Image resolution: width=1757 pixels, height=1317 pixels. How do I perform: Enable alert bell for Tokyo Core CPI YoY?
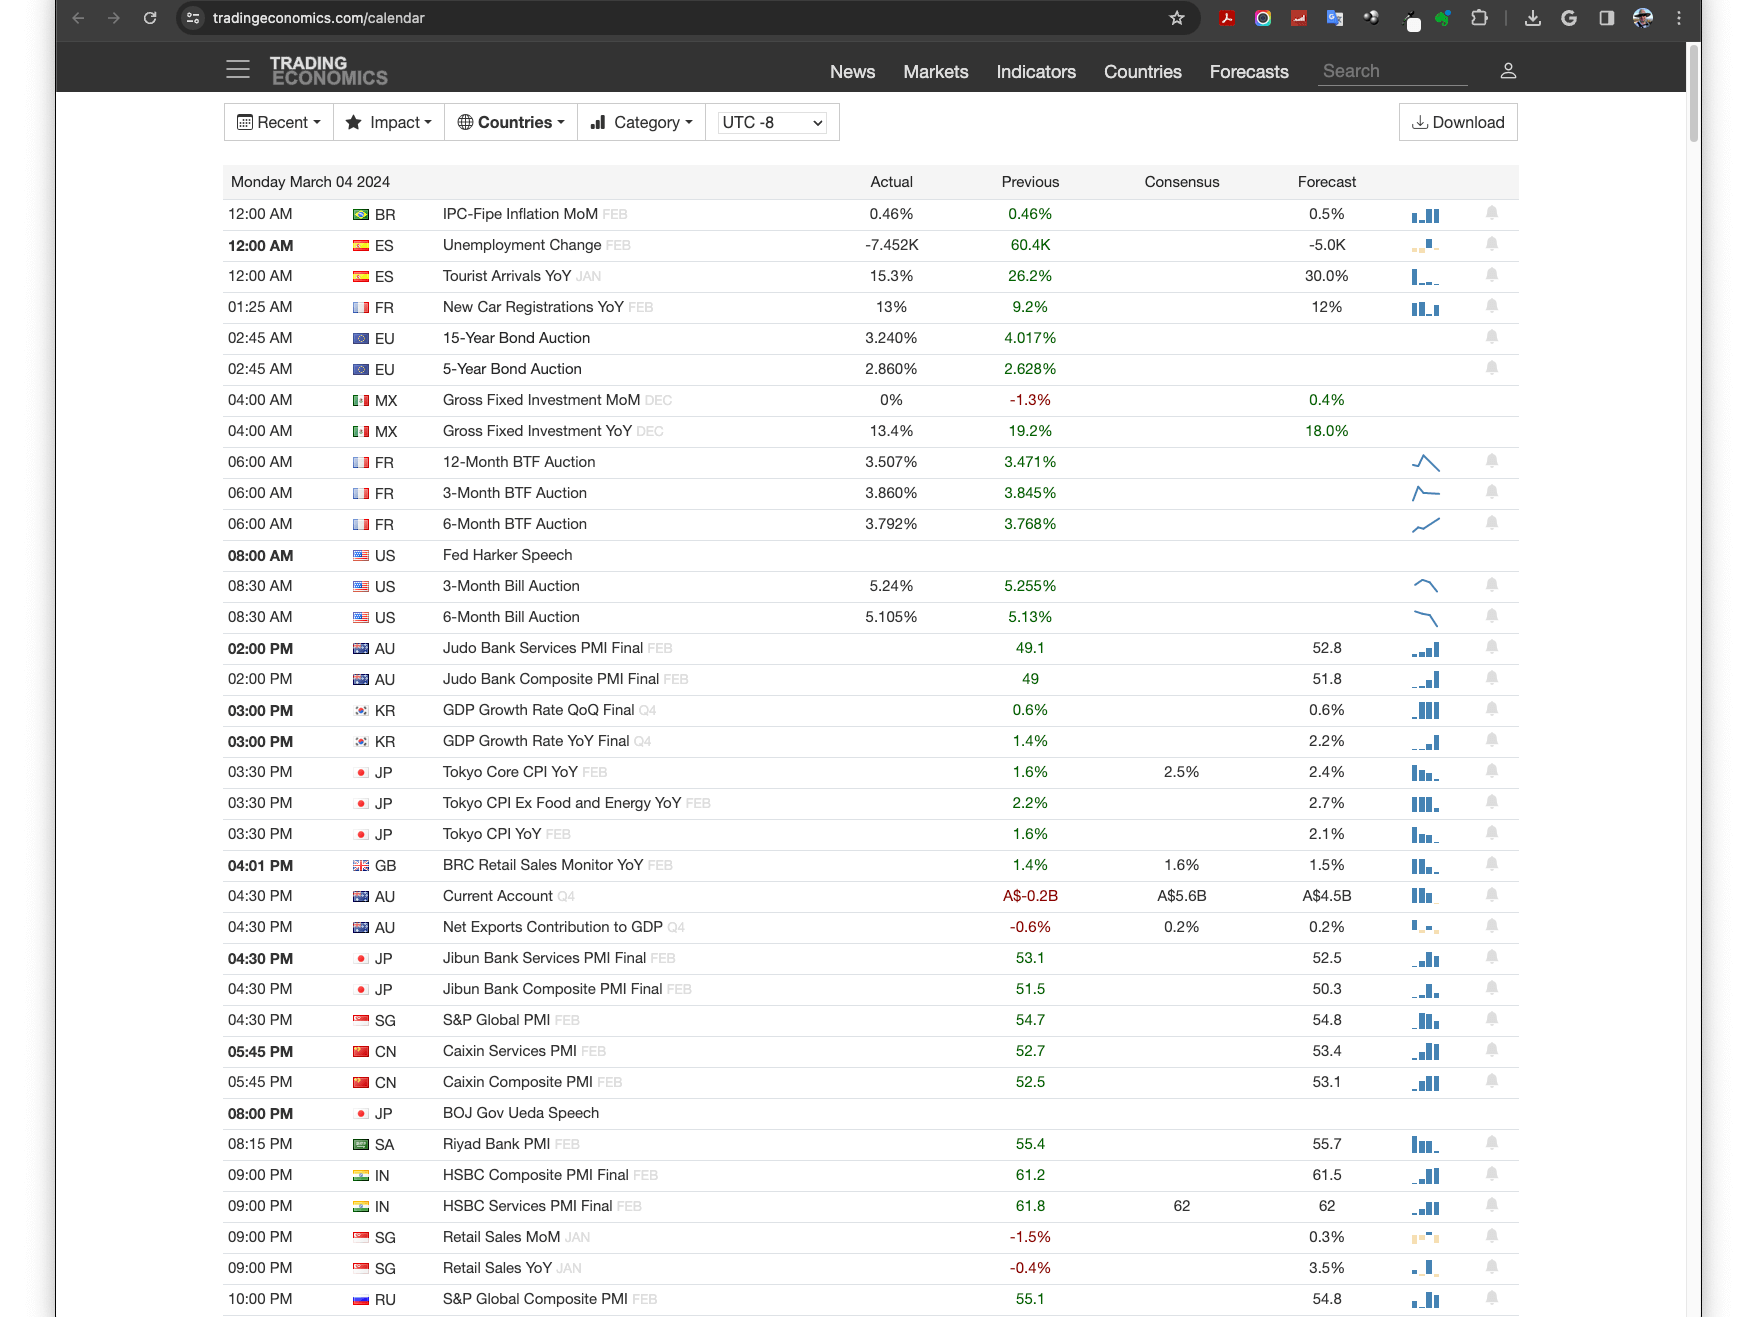click(x=1491, y=772)
